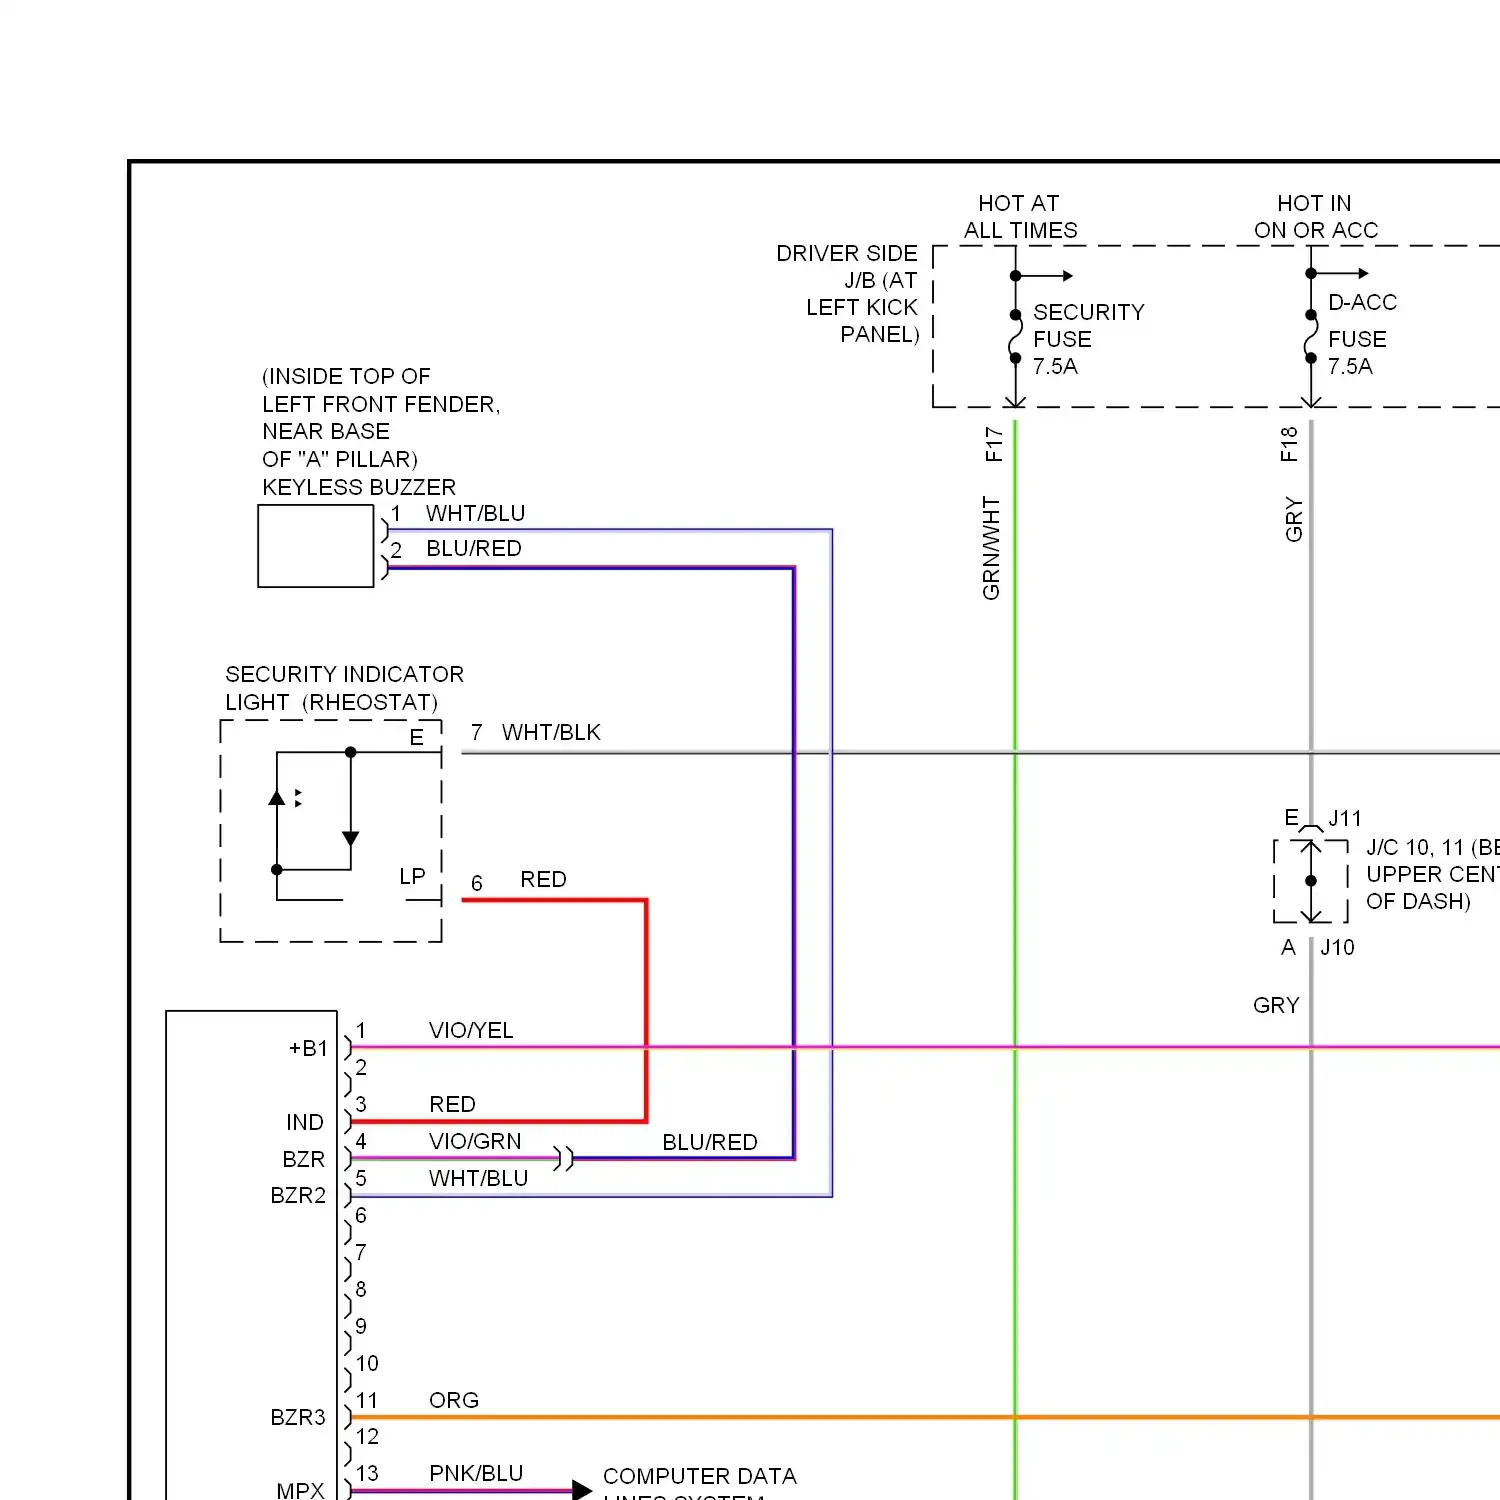Click BLU/RED label next to inline connector
This screenshot has height=1500, width=1500.
[710, 1142]
